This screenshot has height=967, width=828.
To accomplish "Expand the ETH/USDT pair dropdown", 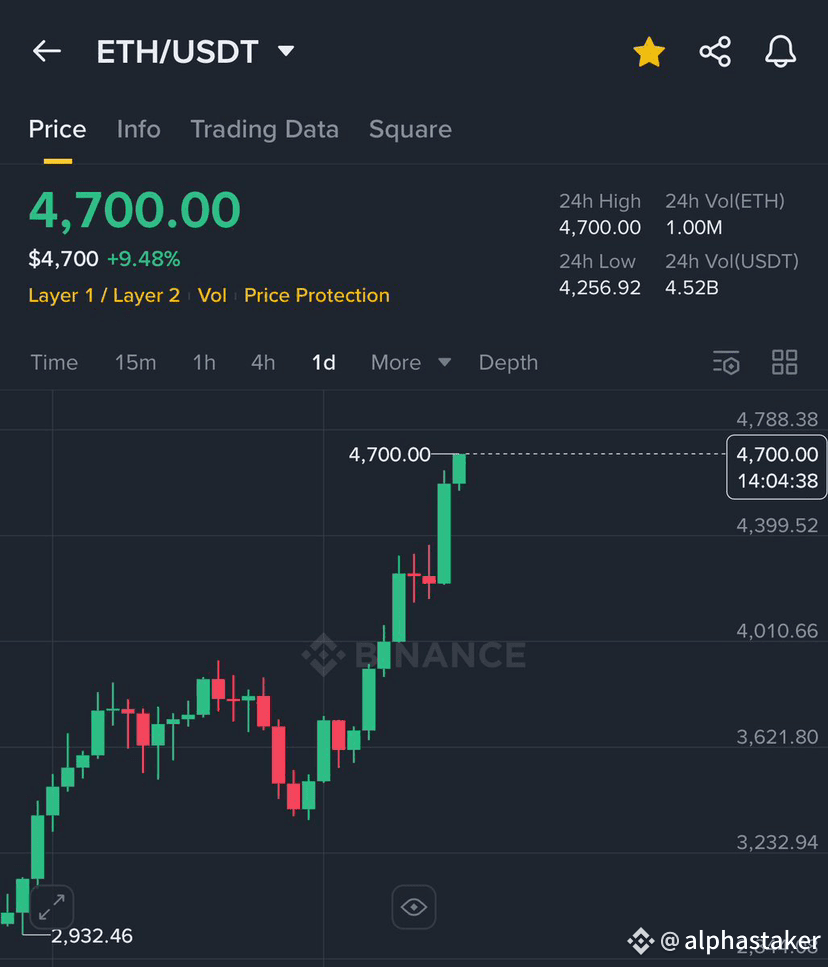I will [x=286, y=51].
